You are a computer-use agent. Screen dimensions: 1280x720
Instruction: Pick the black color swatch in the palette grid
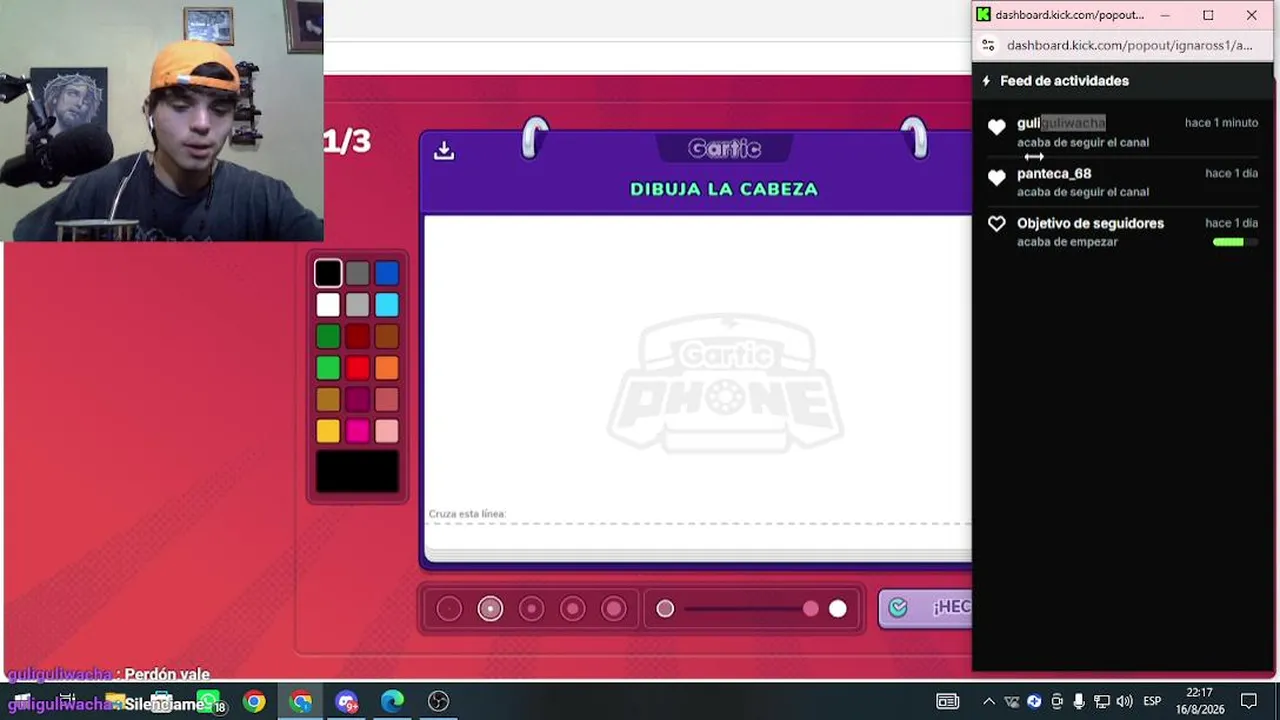[x=328, y=273]
